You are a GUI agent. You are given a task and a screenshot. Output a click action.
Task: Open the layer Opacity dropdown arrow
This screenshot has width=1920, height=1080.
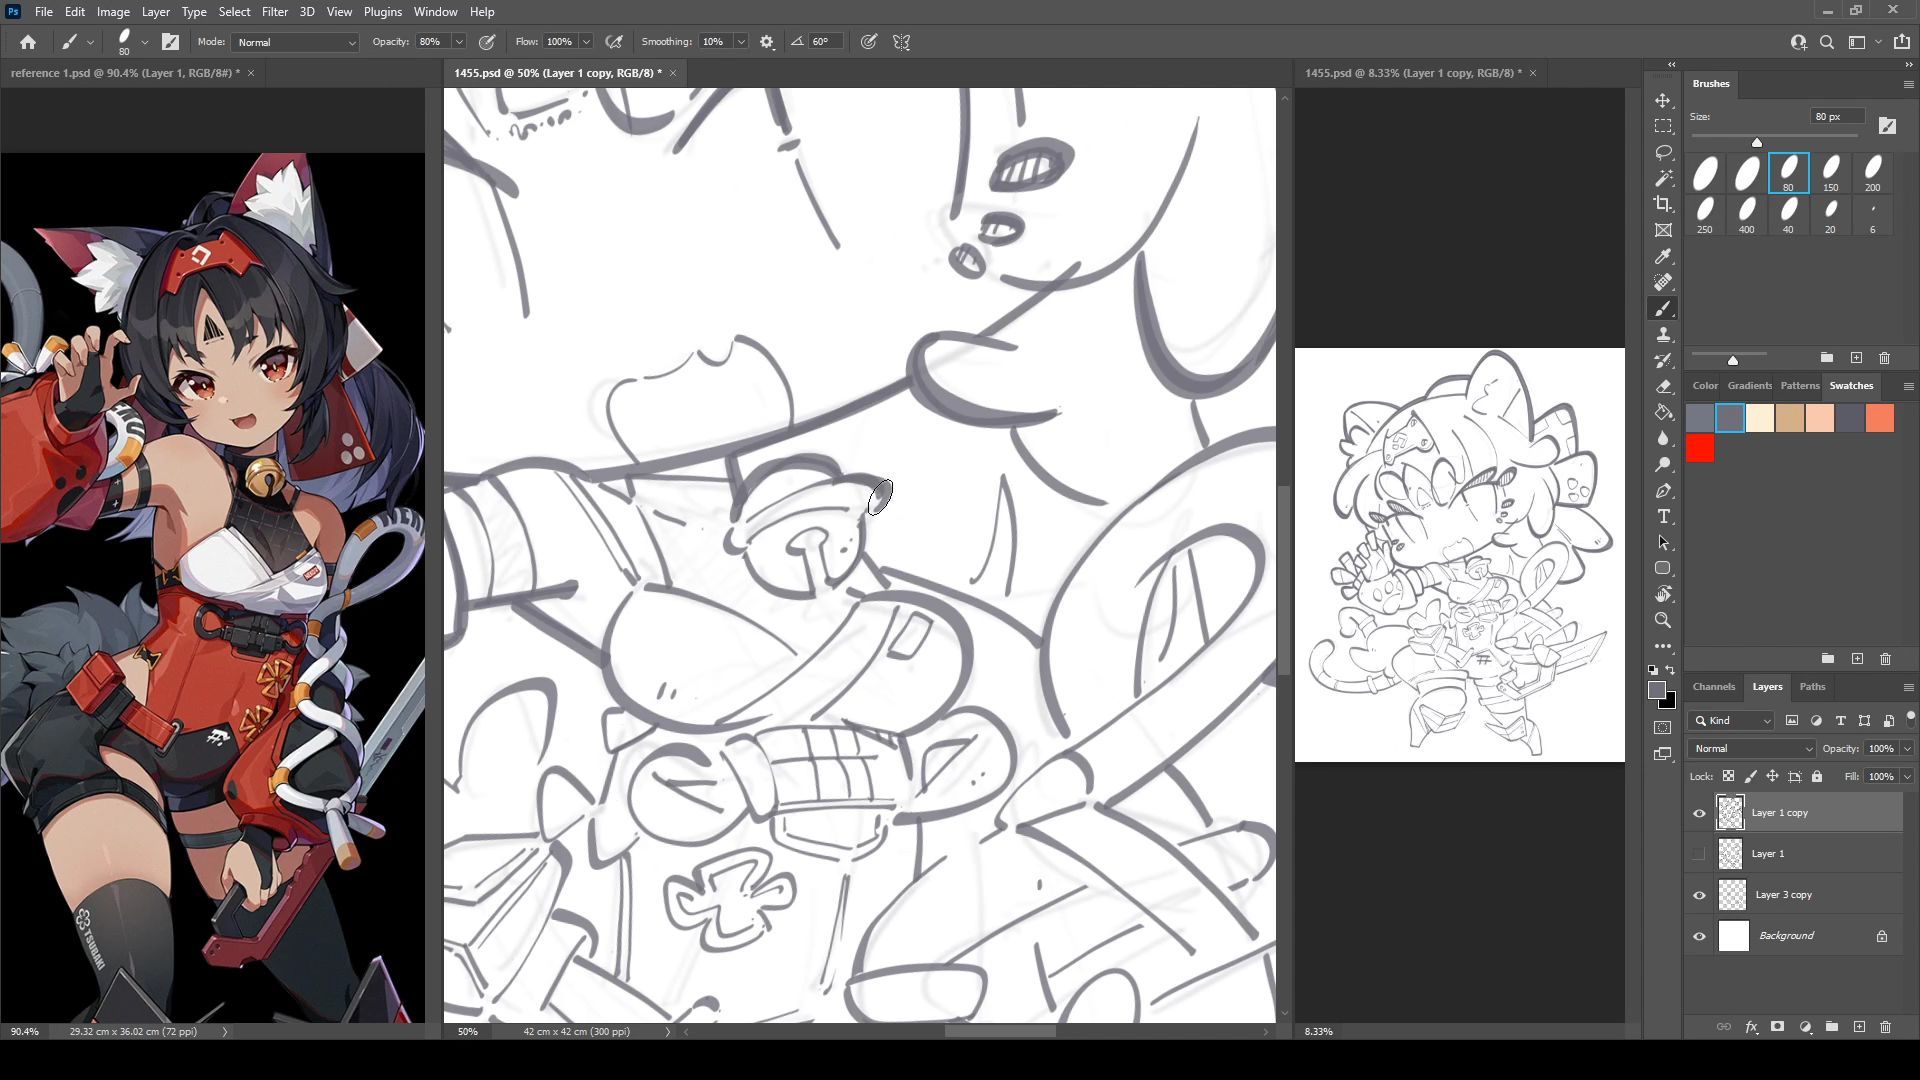[x=1907, y=749]
